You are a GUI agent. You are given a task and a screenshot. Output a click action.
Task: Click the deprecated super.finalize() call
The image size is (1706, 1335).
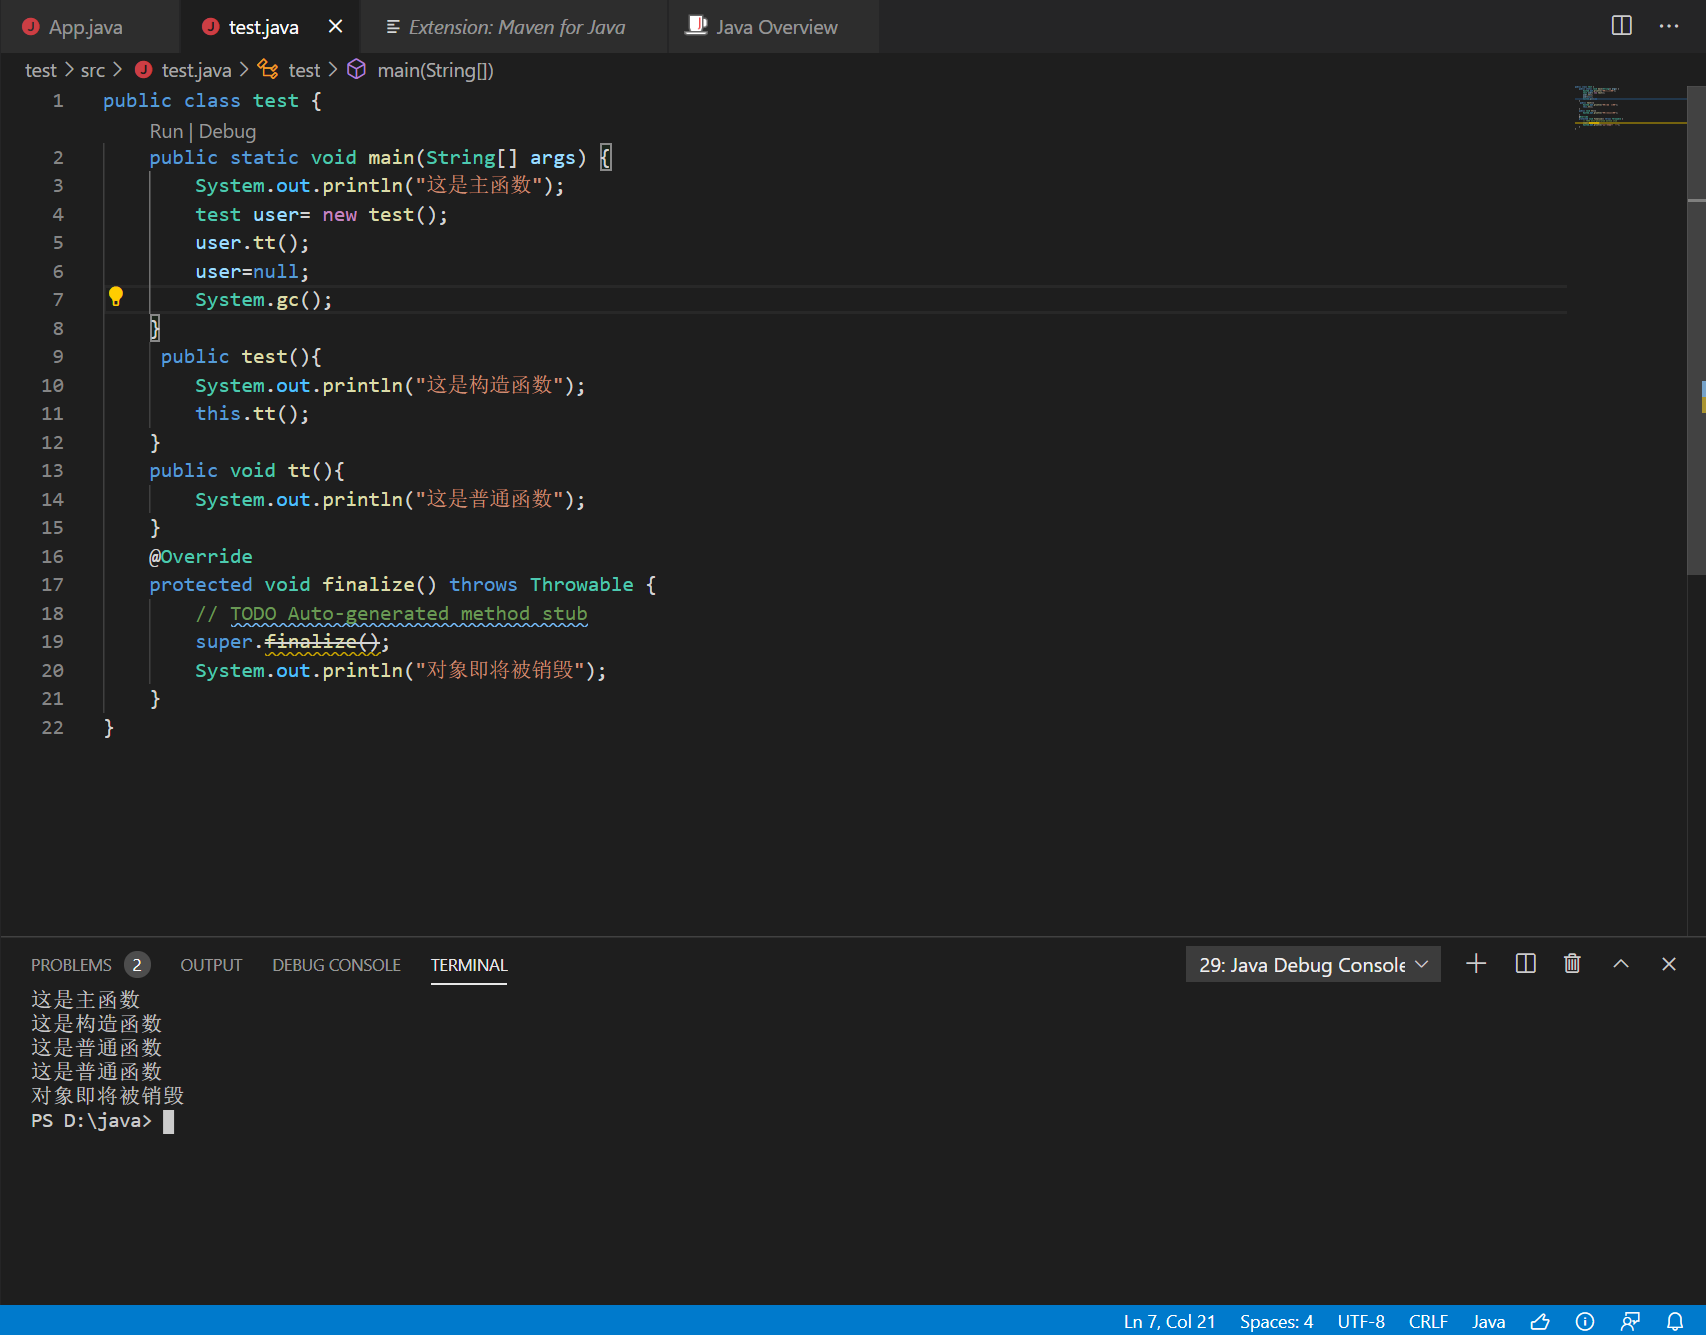coord(292,642)
